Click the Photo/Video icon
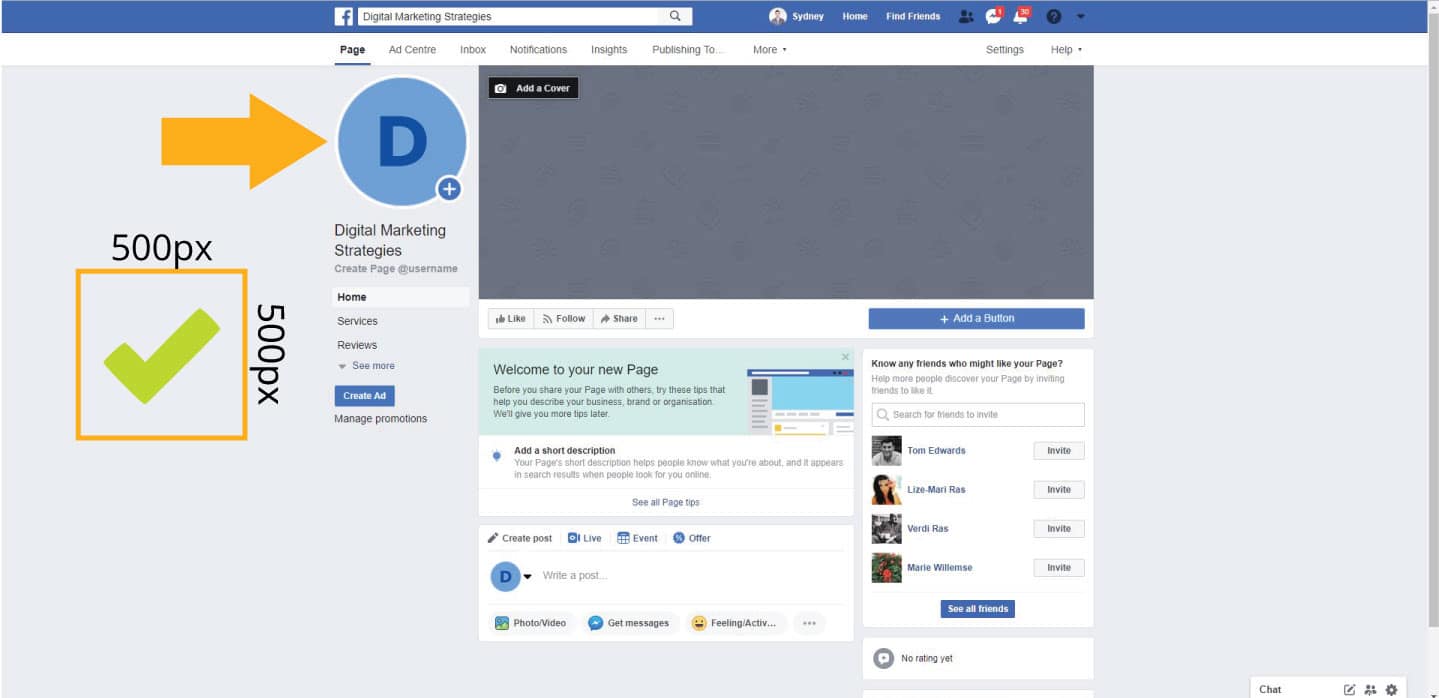The height and width of the screenshot is (698, 1439). pos(500,622)
